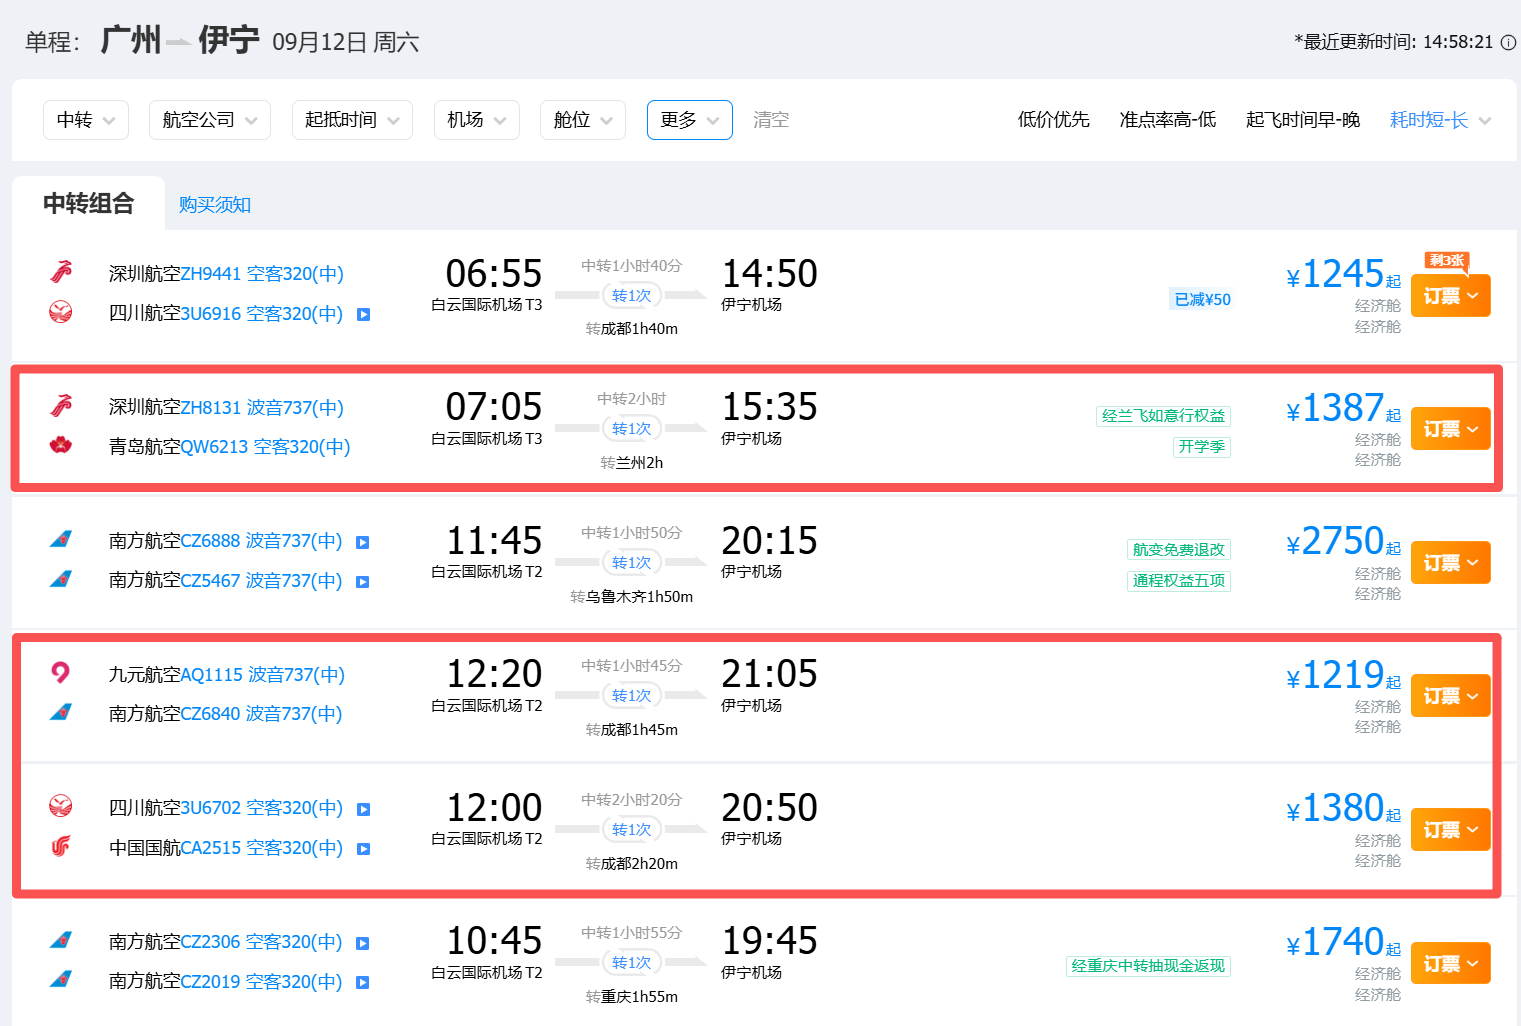Viewport: 1521px width, 1026px height.
Task: Click 订票 for the ¥1740 flight
Action: [x=1451, y=964]
